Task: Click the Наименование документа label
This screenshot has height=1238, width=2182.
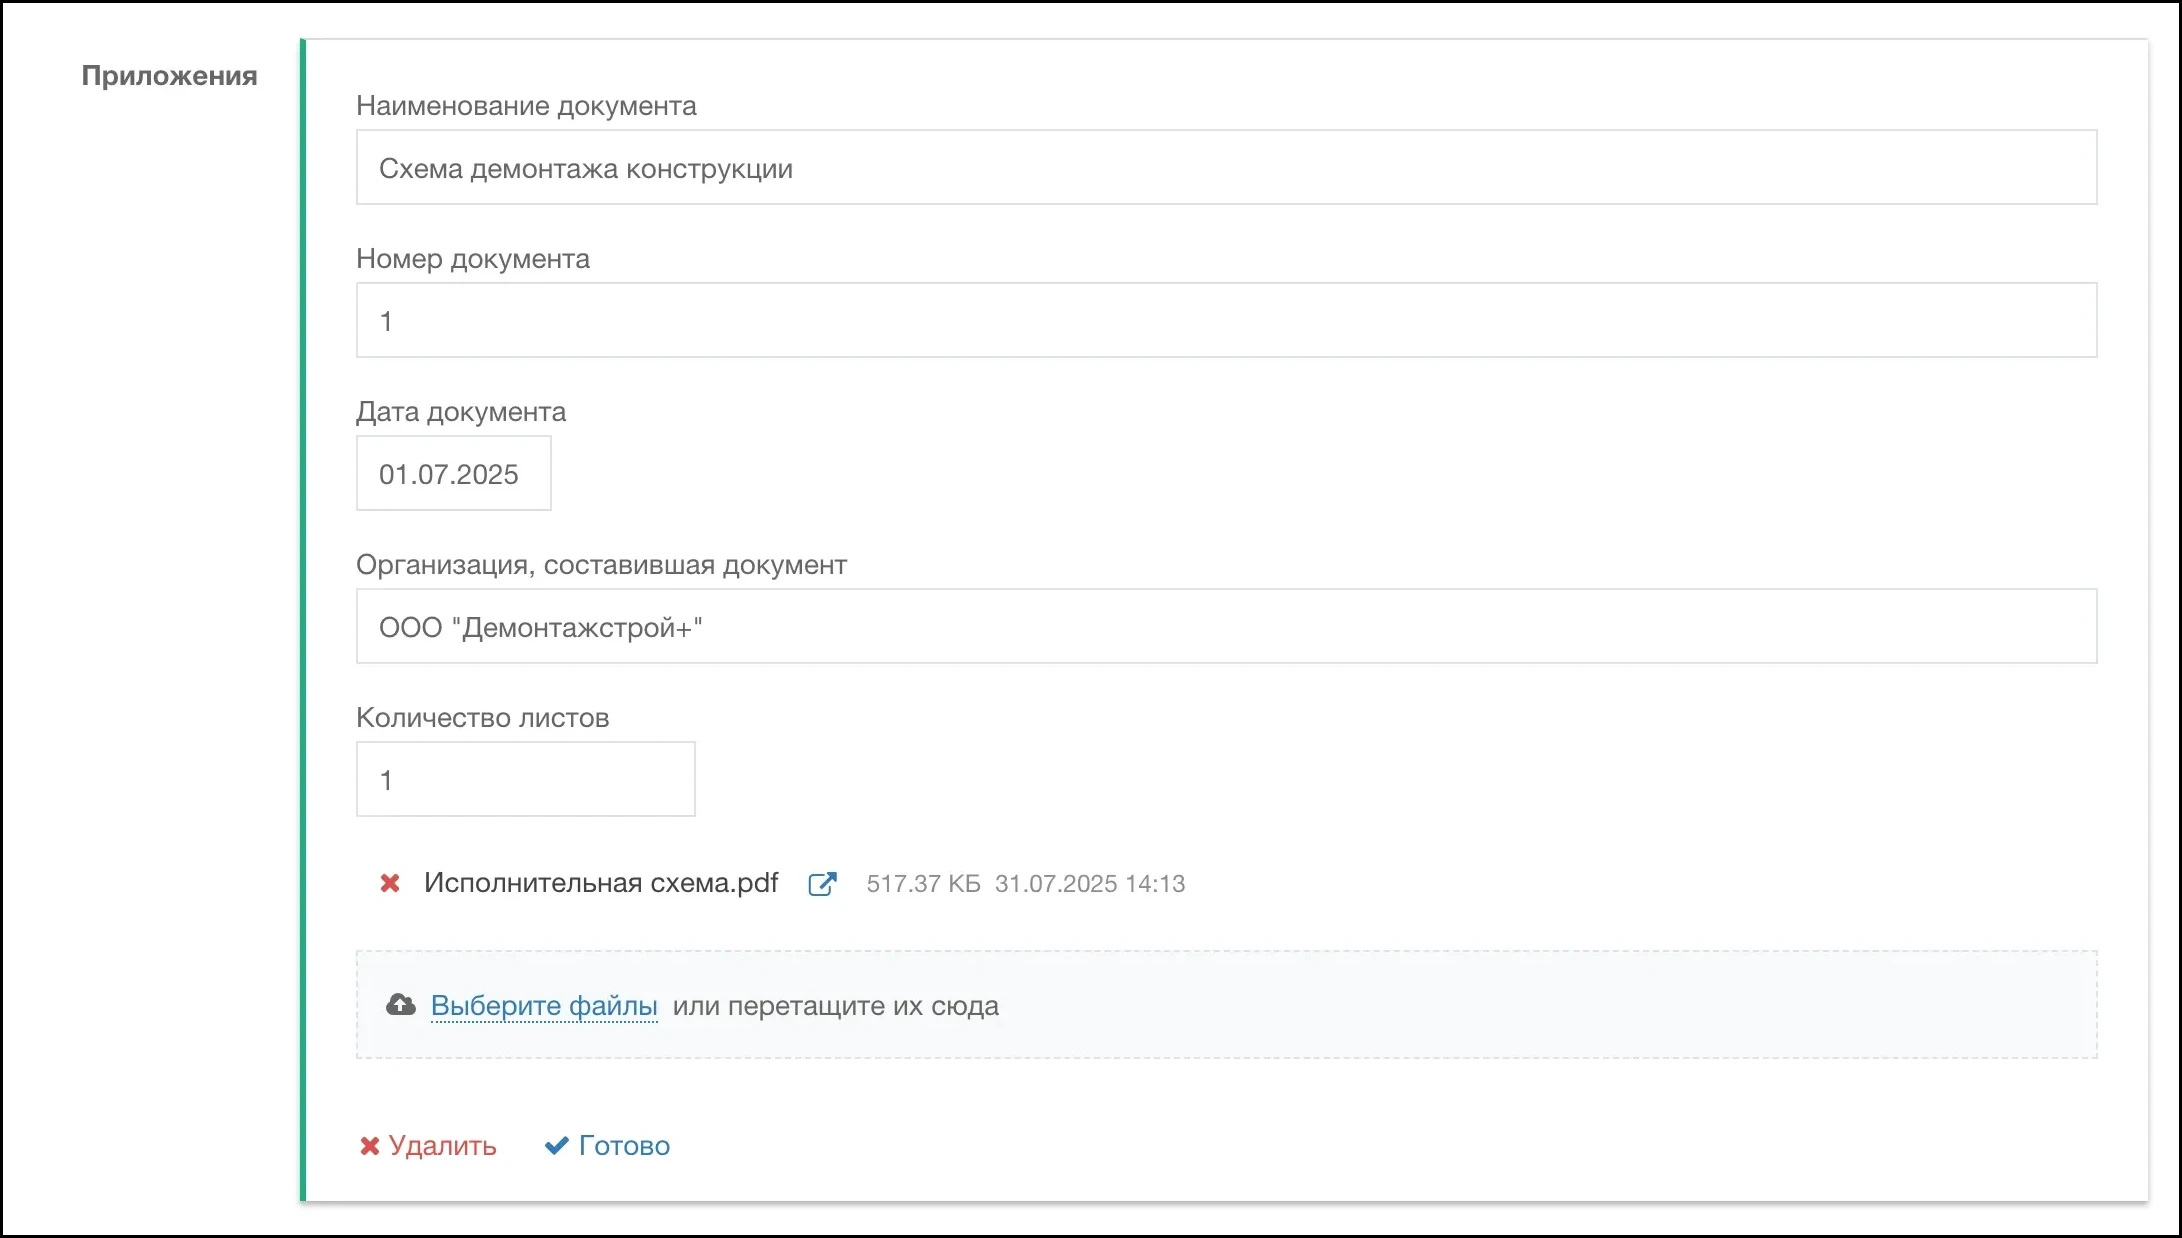Action: coord(526,106)
